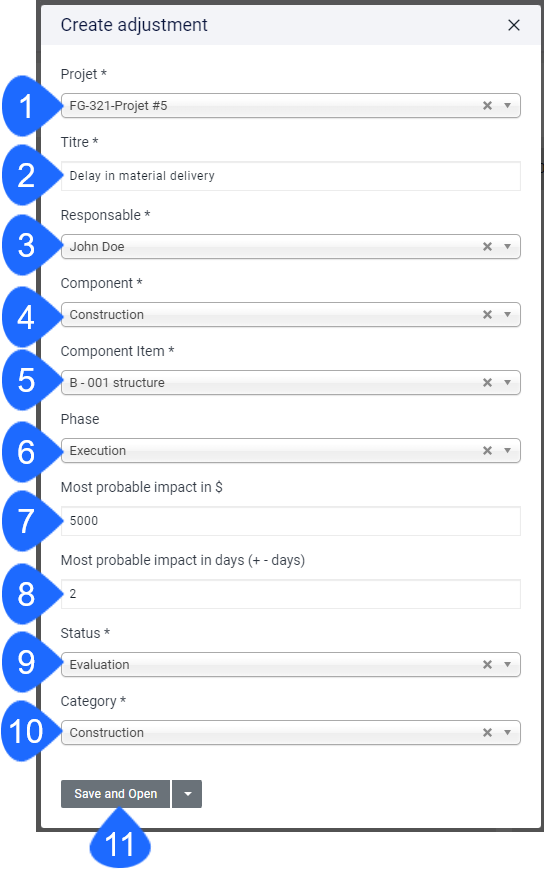
Task: Expand the Save and Open split arrow
Action: click(188, 794)
